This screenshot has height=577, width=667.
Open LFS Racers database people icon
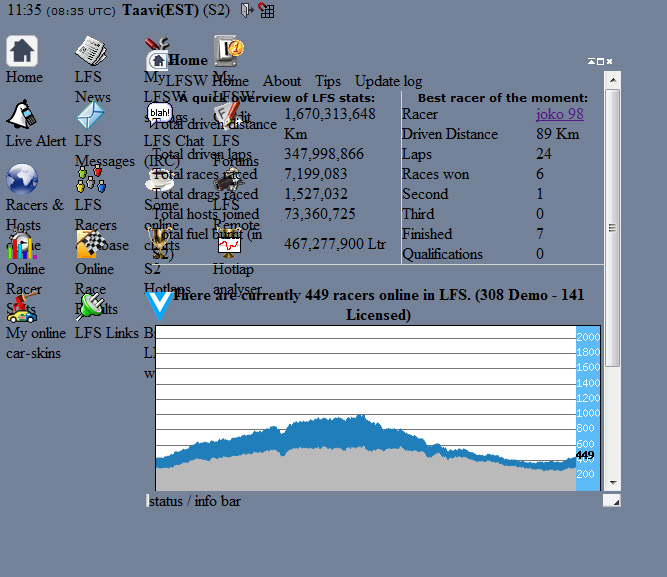click(x=91, y=179)
